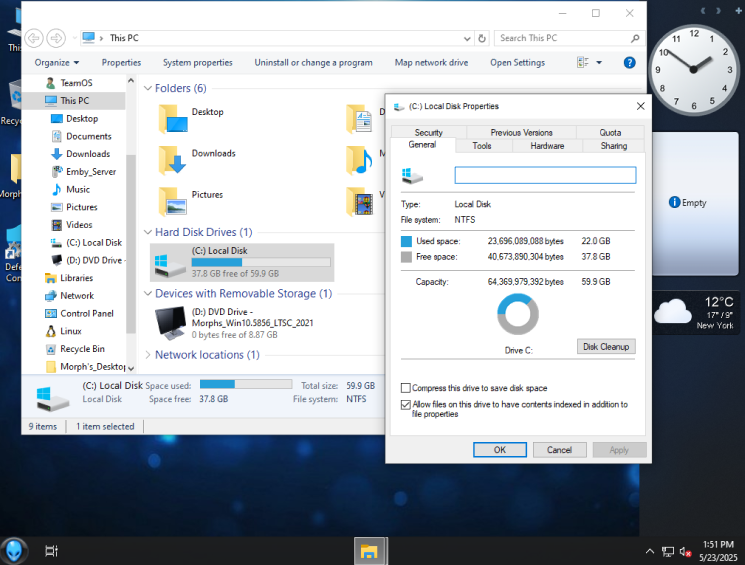Click the Linux penguin icon in sidebar
This screenshot has width=745, height=565.
(x=50, y=331)
